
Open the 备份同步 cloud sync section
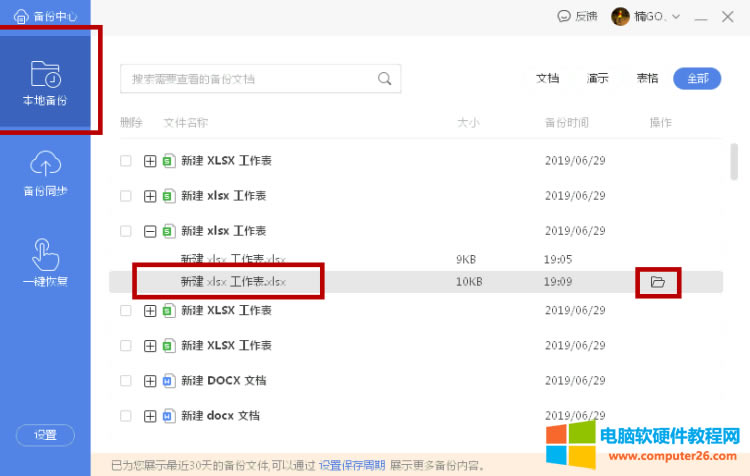(x=45, y=172)
